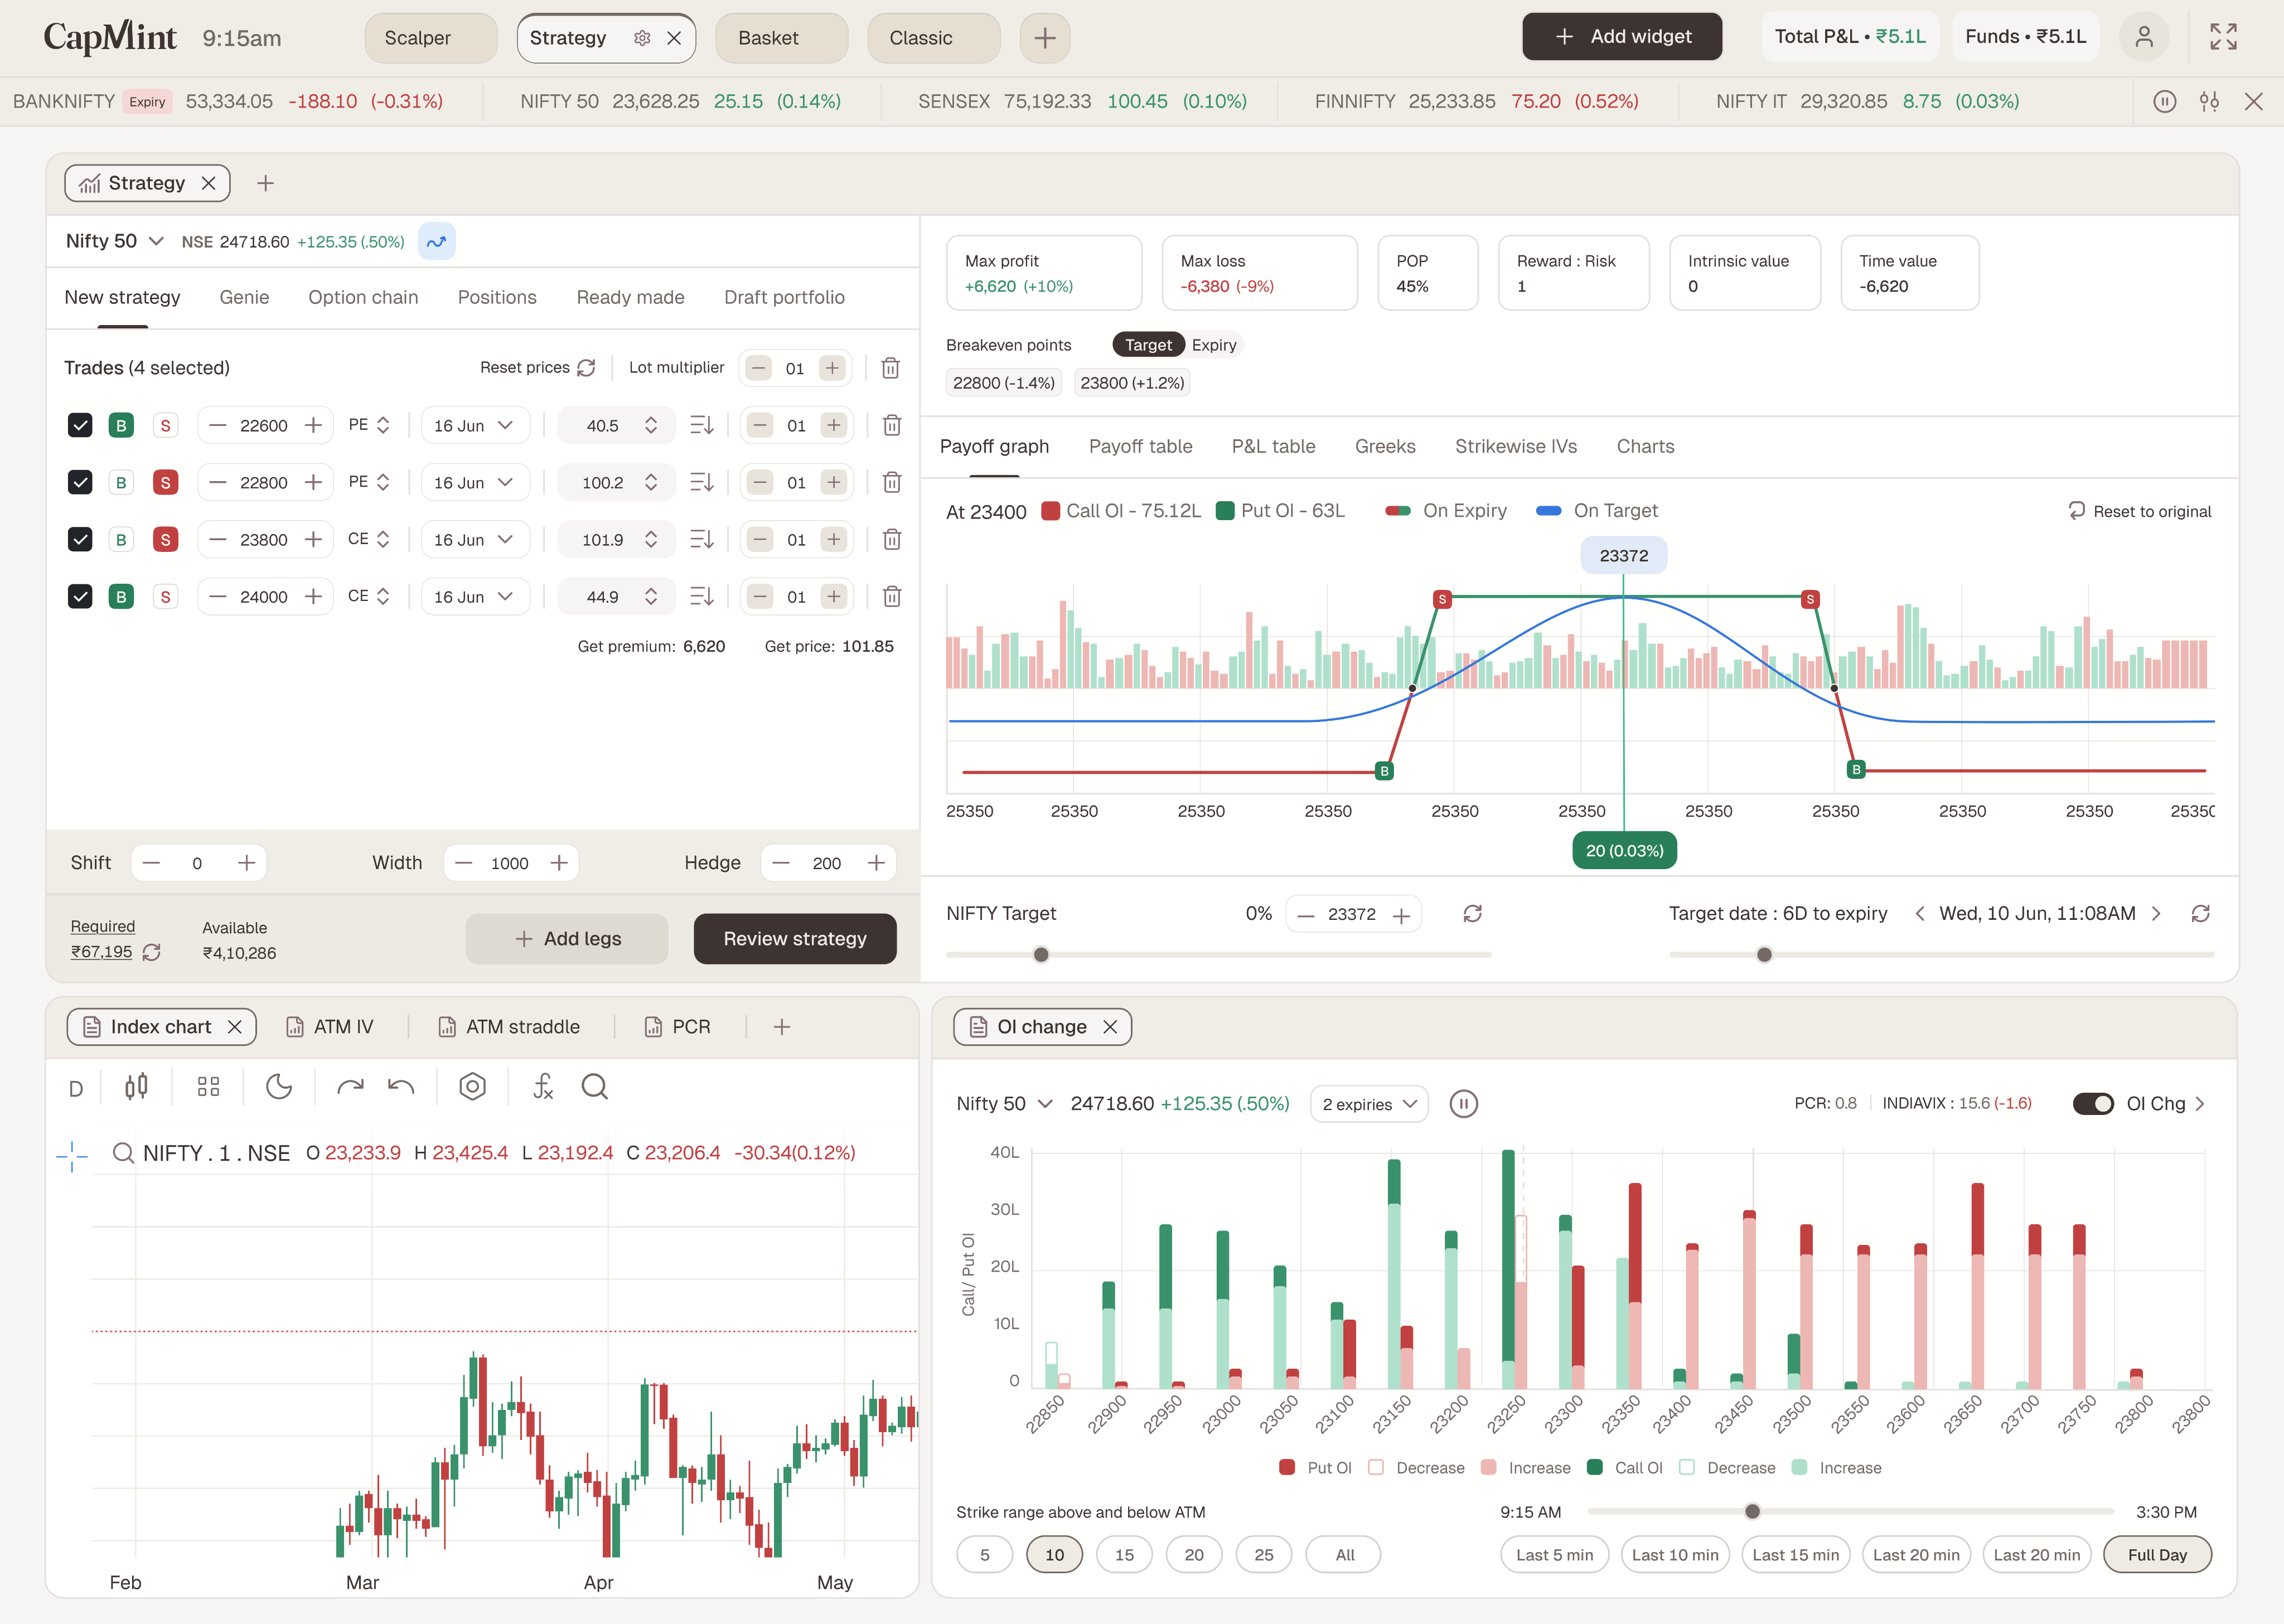Select strike range 15 button
This screenshot has width=2284, height=1624.
click(x=1124, y=1555)
